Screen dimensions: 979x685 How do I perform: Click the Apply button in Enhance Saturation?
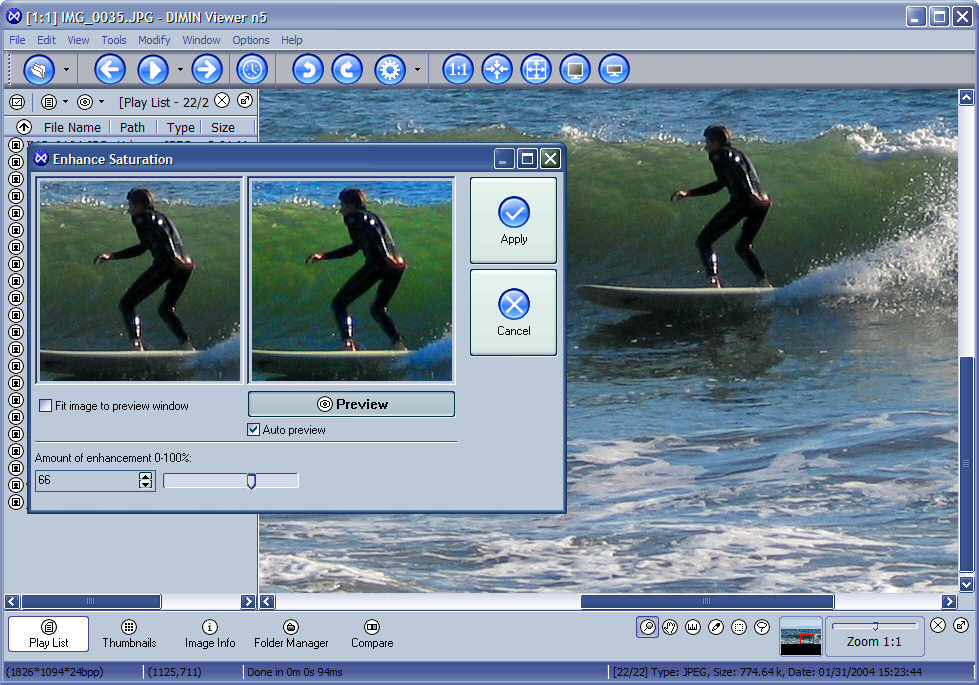[x=513, y=220]
